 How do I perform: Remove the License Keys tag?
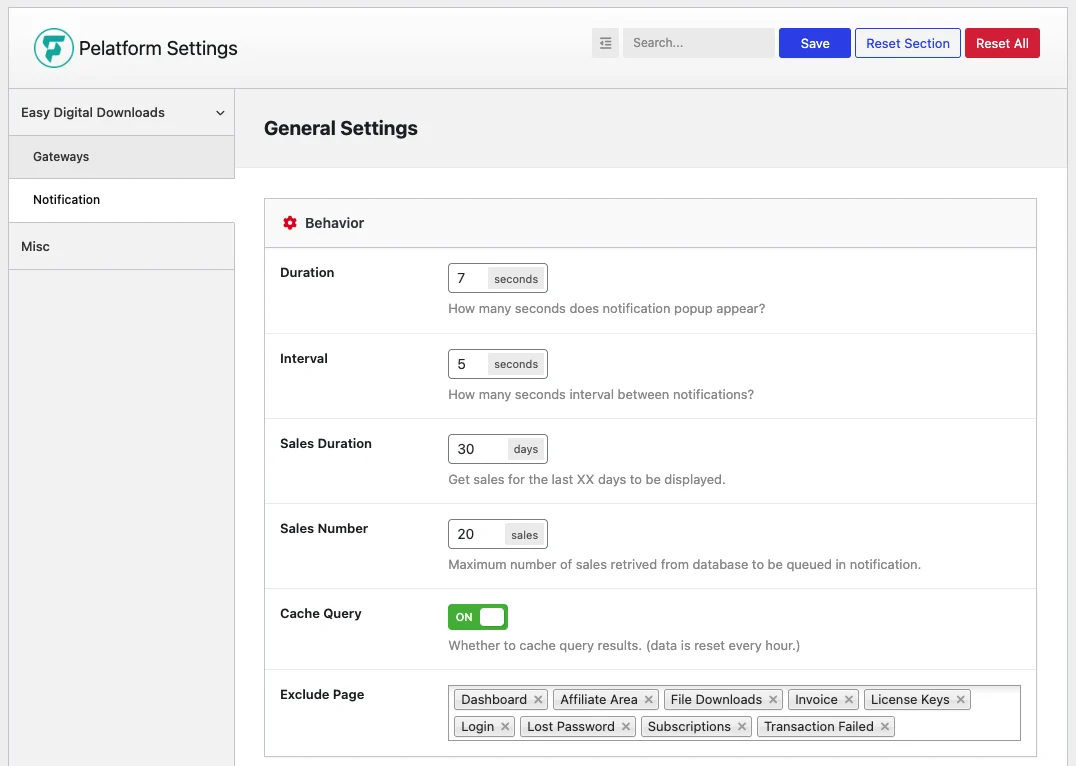tap(961, 699)
